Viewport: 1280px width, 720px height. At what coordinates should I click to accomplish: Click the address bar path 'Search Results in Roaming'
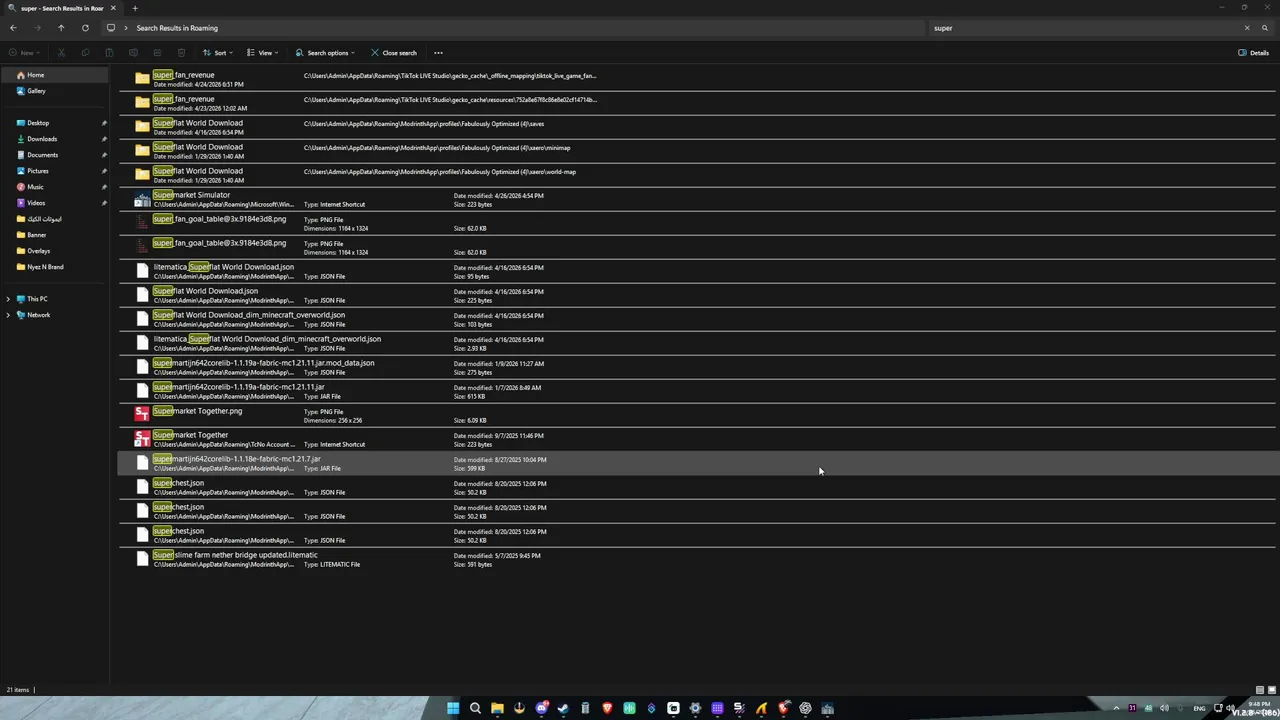click(177, 28)
